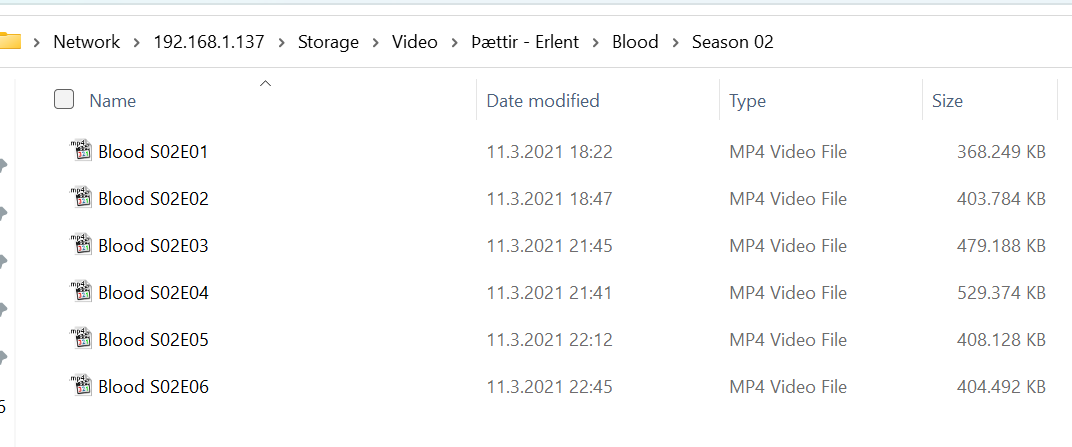This screenshot has height=447, width=1072.
Task: Toggle the select-all checkbox beside Name
Action: (x=64, y=100)
